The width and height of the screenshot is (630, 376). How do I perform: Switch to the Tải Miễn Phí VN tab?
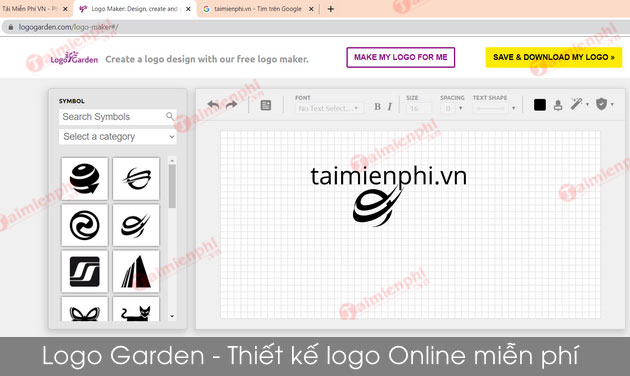pos(30,9)
